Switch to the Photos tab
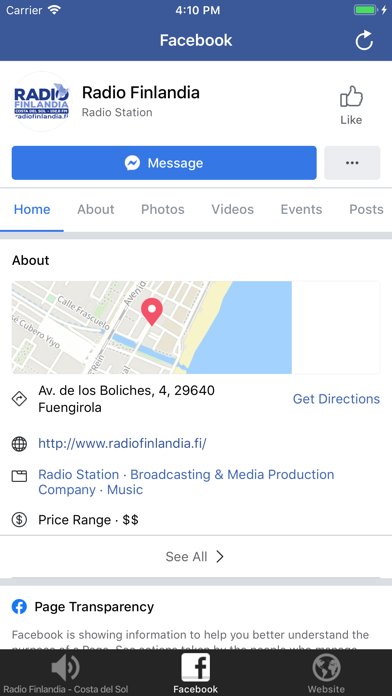This screenshot has height=696, width=392. (x=162, y=210)
